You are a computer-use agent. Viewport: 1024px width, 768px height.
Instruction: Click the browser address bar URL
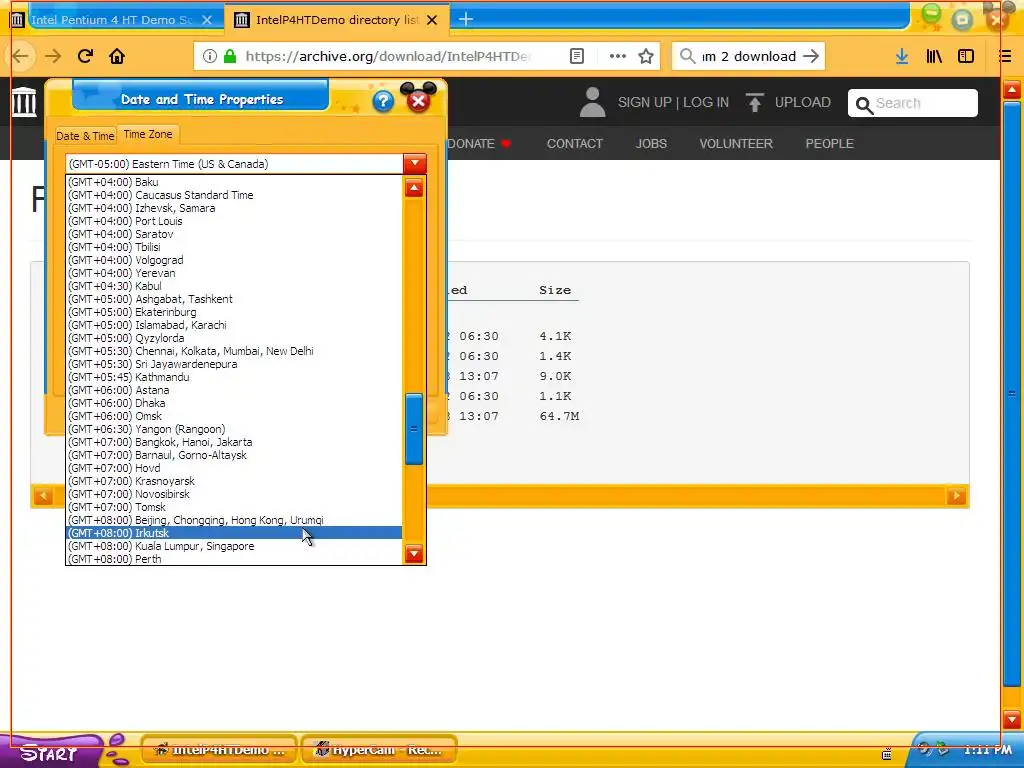pyautogui.click(x=388, y=56)
